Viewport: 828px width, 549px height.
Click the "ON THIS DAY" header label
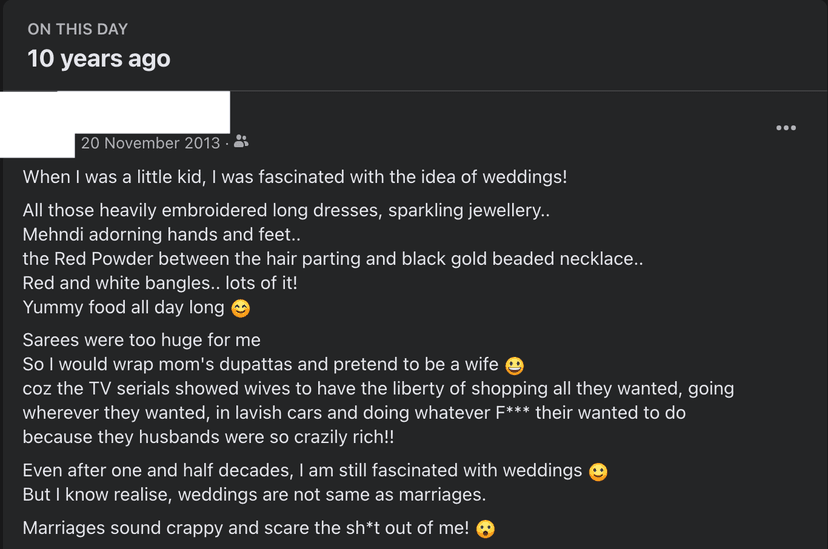[x=78, y=29]
